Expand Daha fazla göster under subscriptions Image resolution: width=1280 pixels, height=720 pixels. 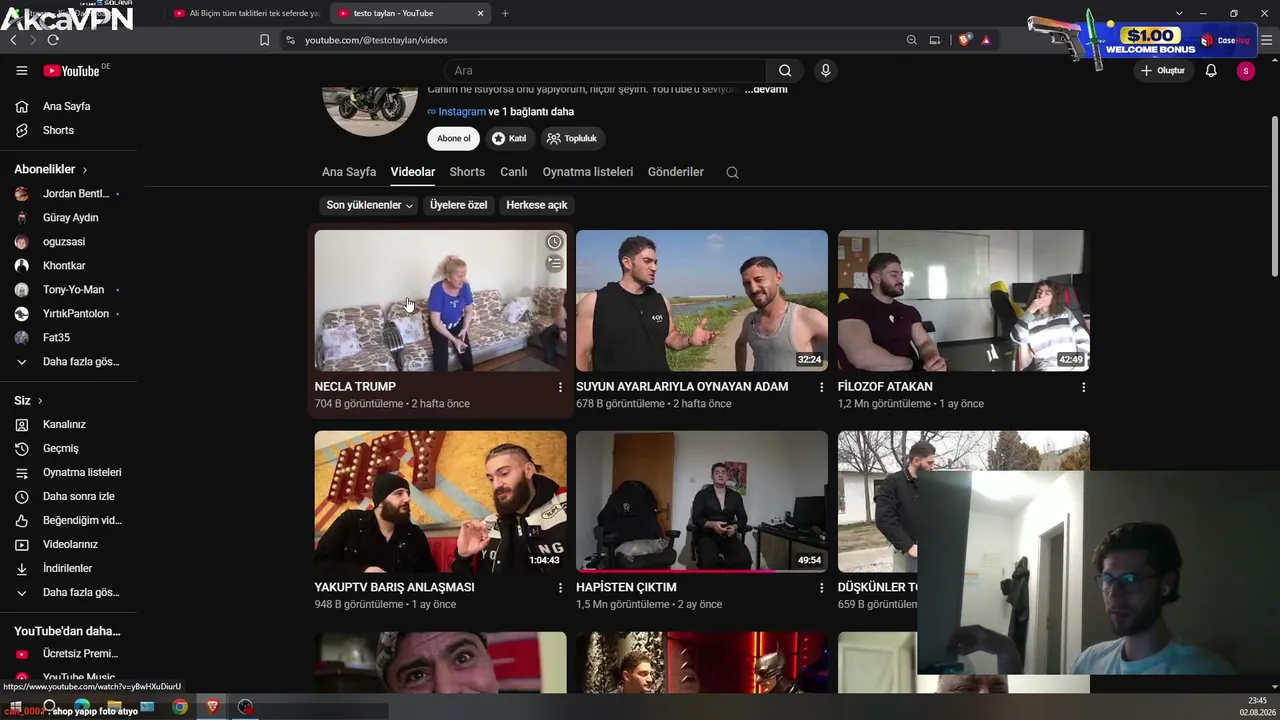coord(69,361)
